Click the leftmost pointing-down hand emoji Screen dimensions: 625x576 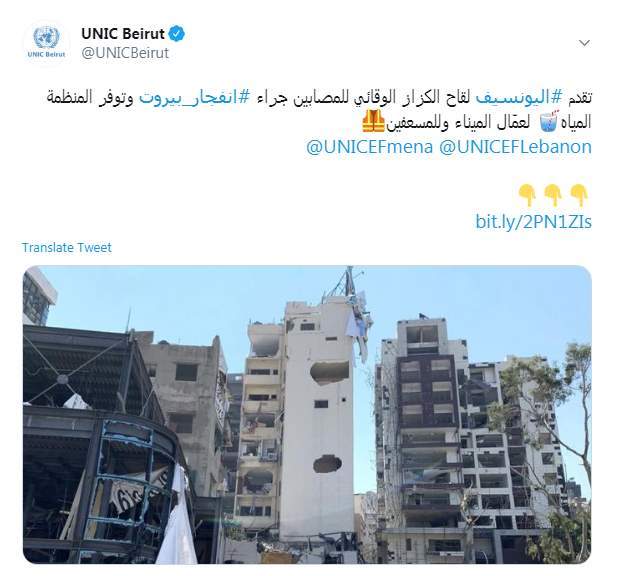pos(527,195)
